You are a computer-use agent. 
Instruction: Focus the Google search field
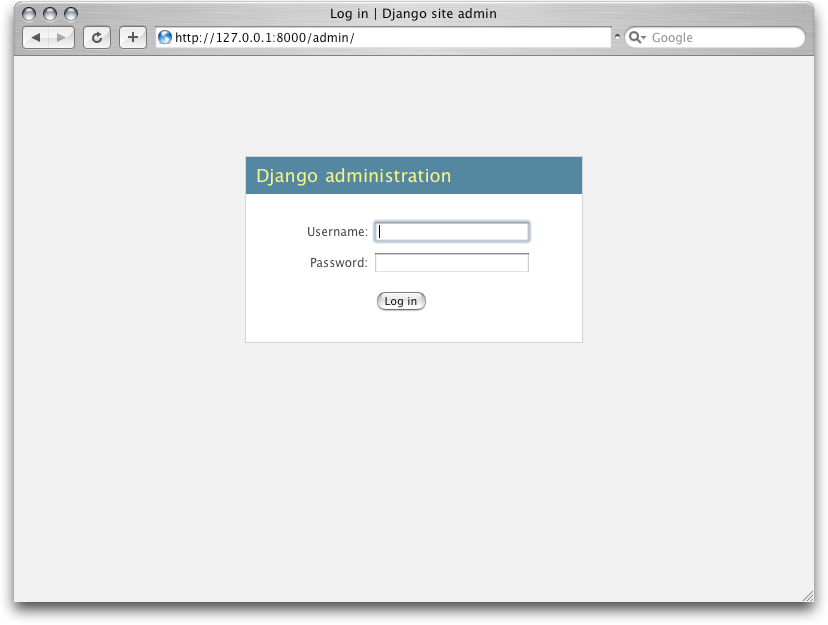[x=715, y=37]
